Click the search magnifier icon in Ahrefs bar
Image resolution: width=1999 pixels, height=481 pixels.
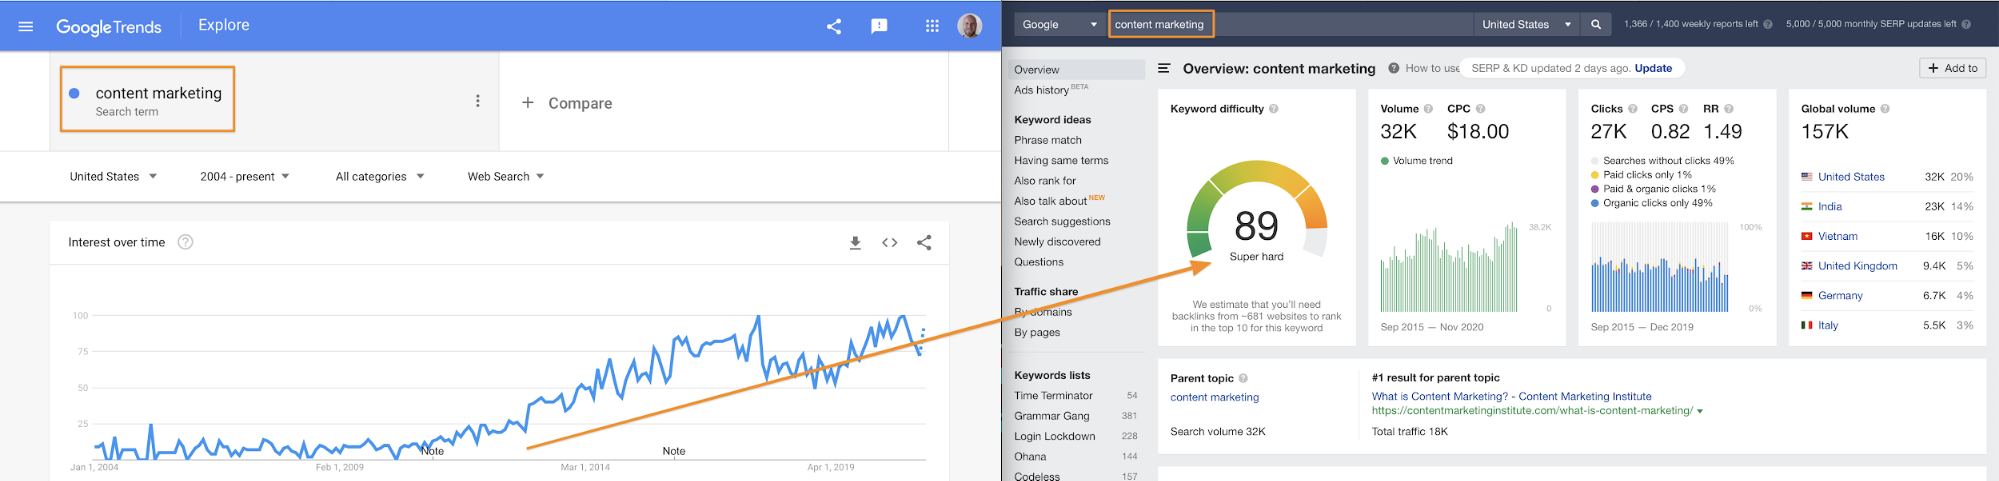pos(1596,24)
